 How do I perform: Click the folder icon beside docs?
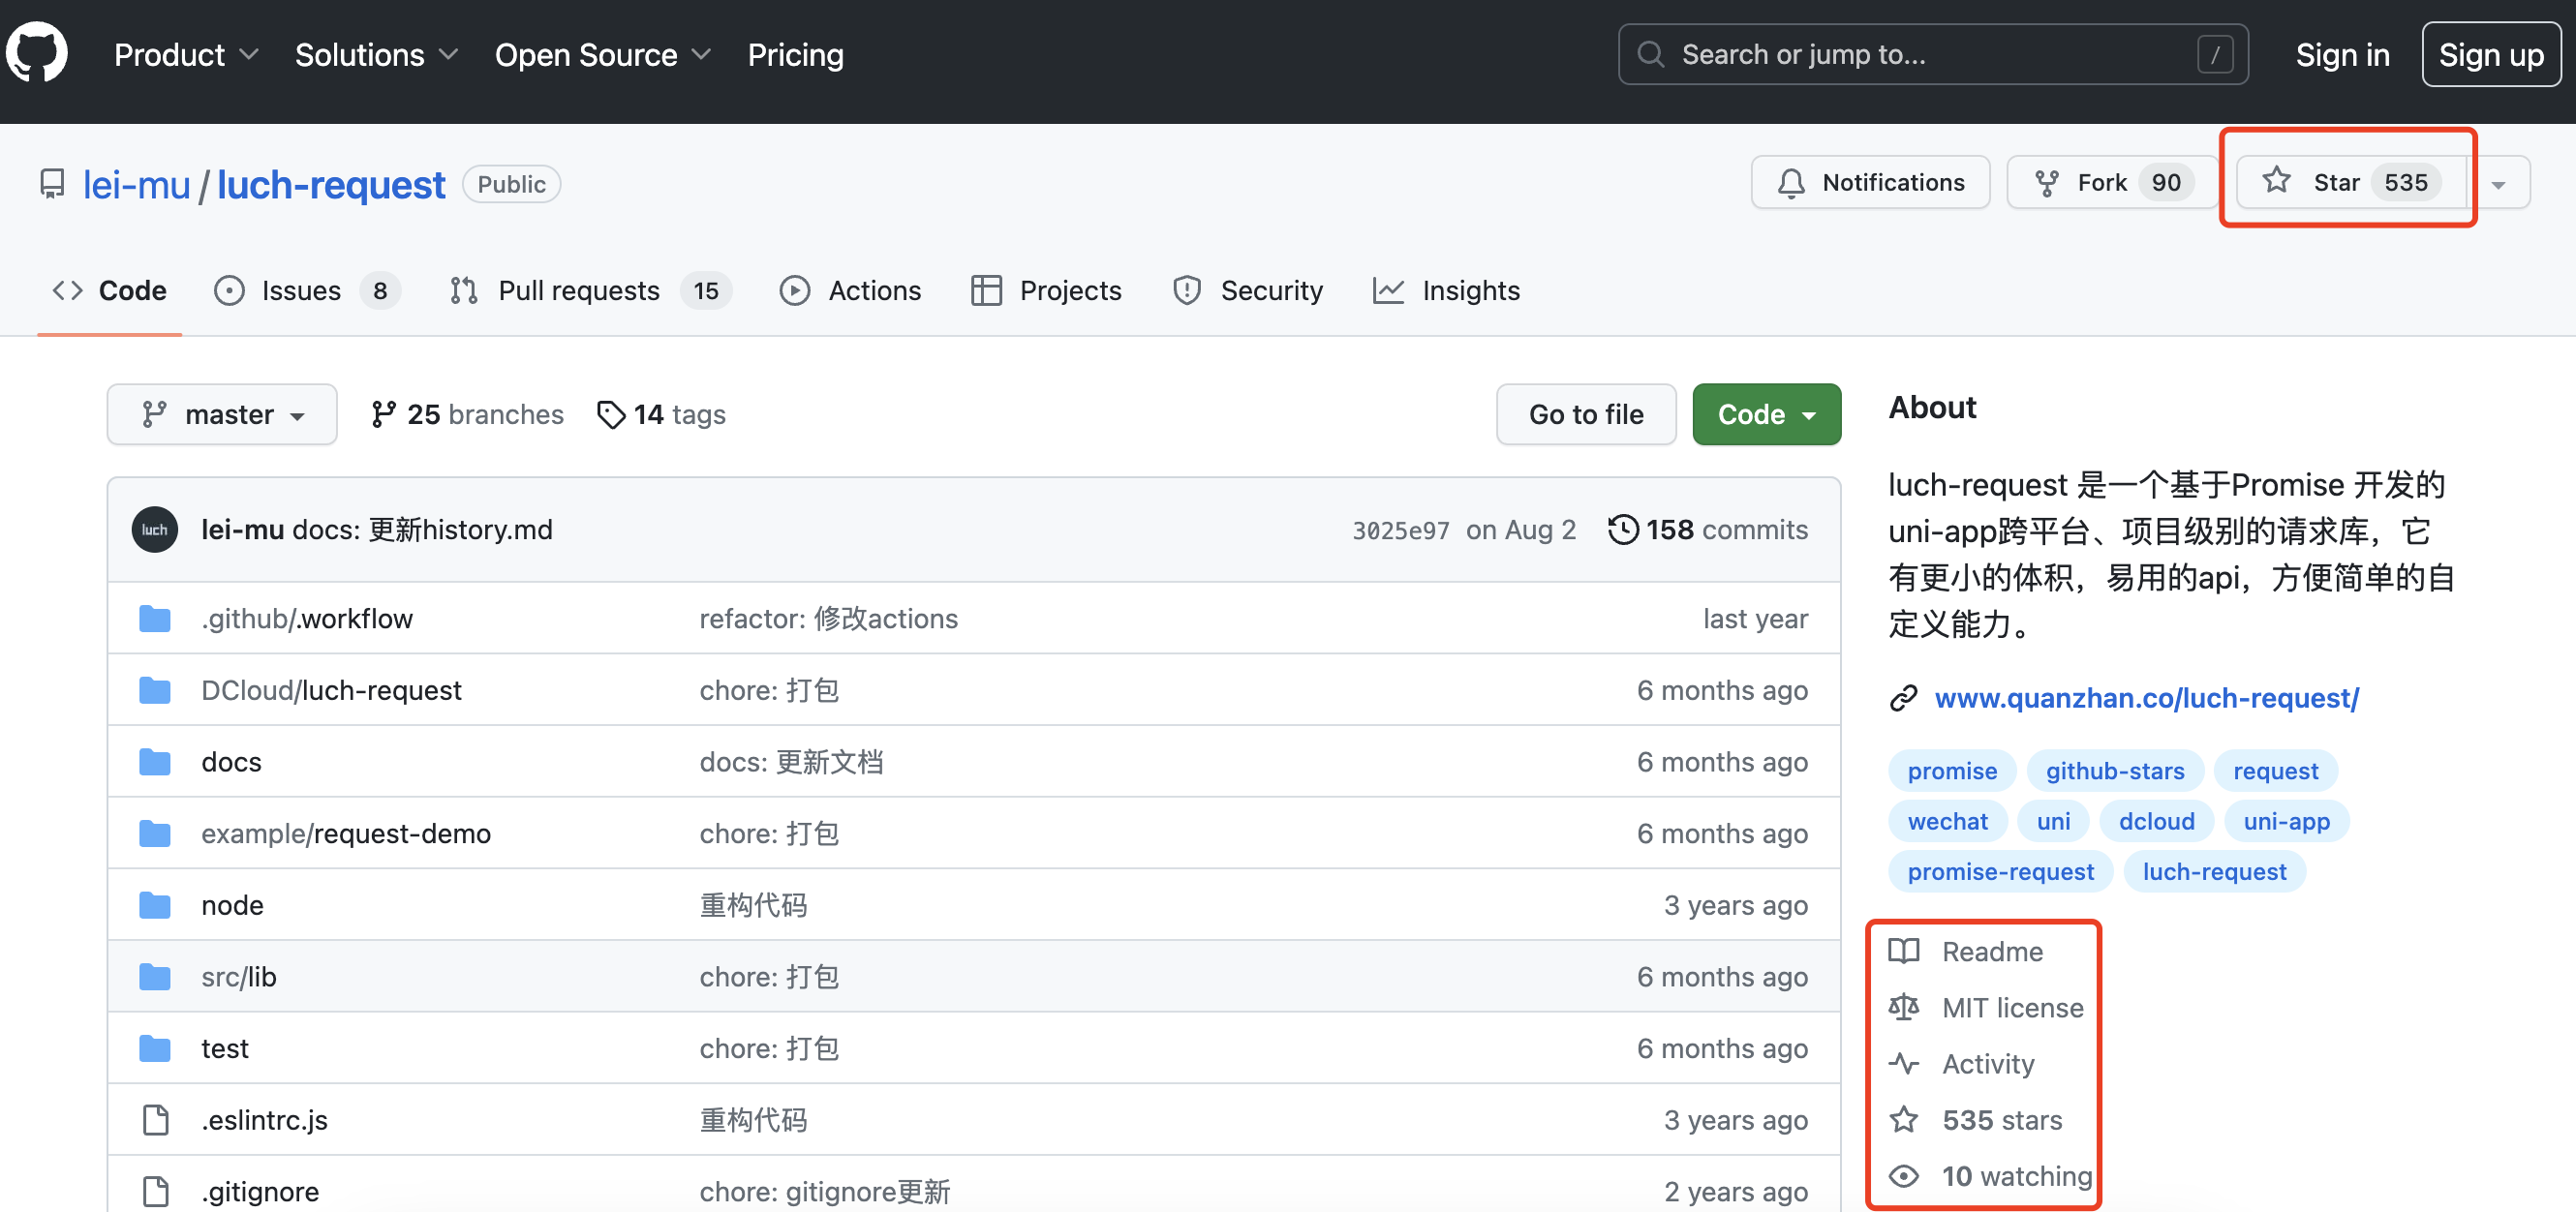pyautogui.click(x=155, y=762)
